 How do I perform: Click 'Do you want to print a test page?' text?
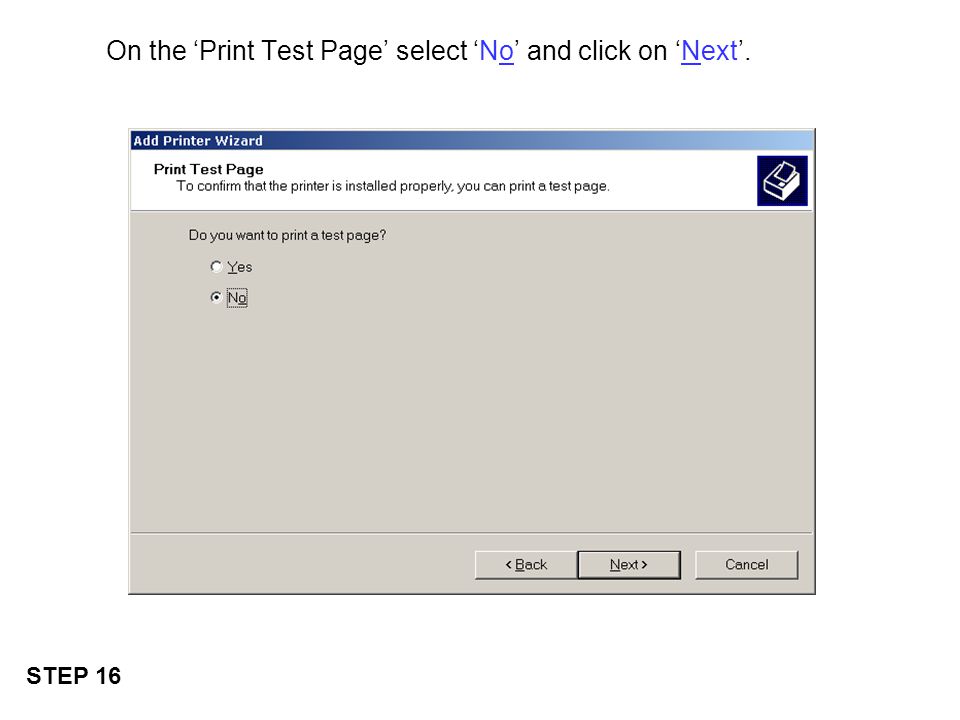[x=287, y=235]
